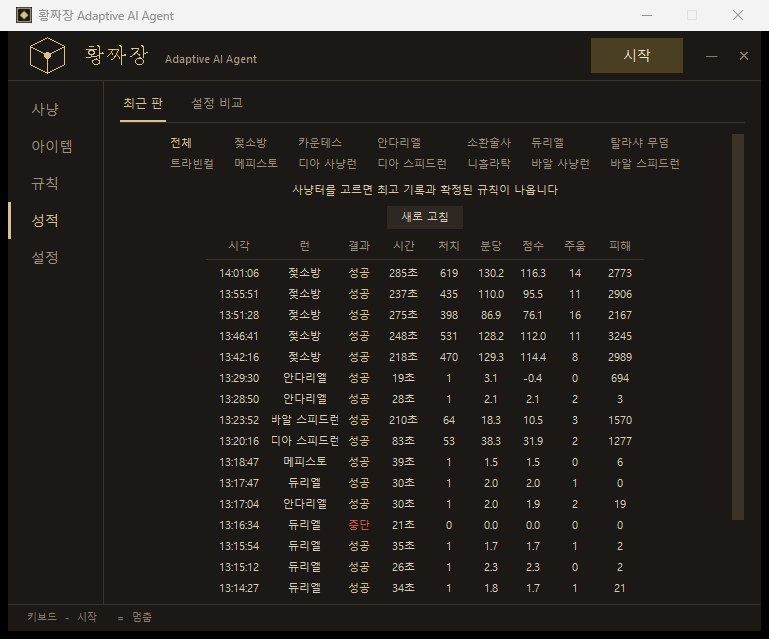Click the red 중단 result
The image size is (769, 639).
point(359,525)
